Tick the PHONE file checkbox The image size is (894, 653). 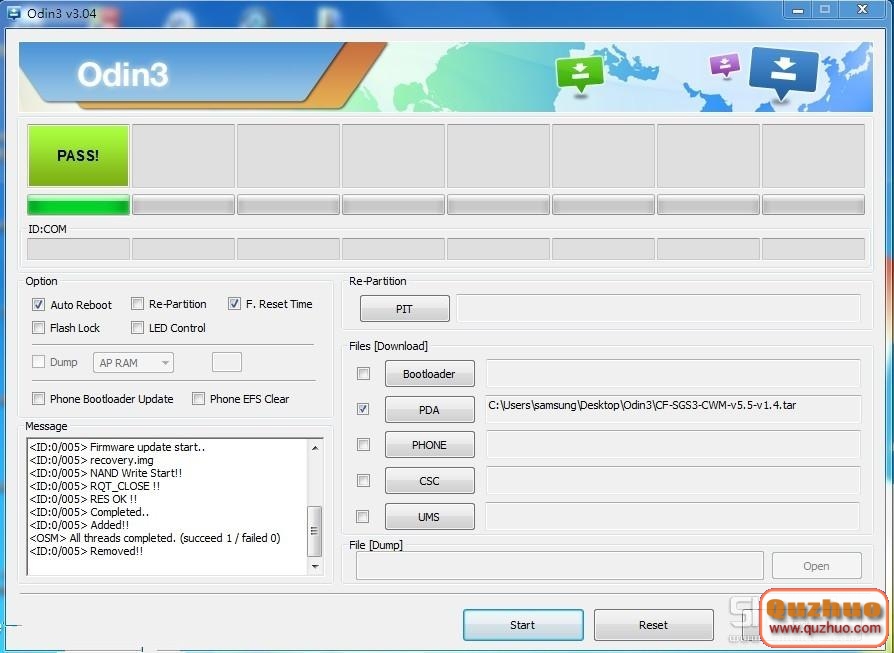click(x=363, y=444)
